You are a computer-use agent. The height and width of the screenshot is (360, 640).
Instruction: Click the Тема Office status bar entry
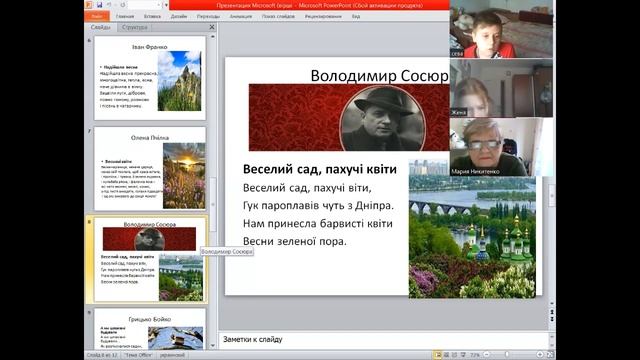[x=138, y=355]
